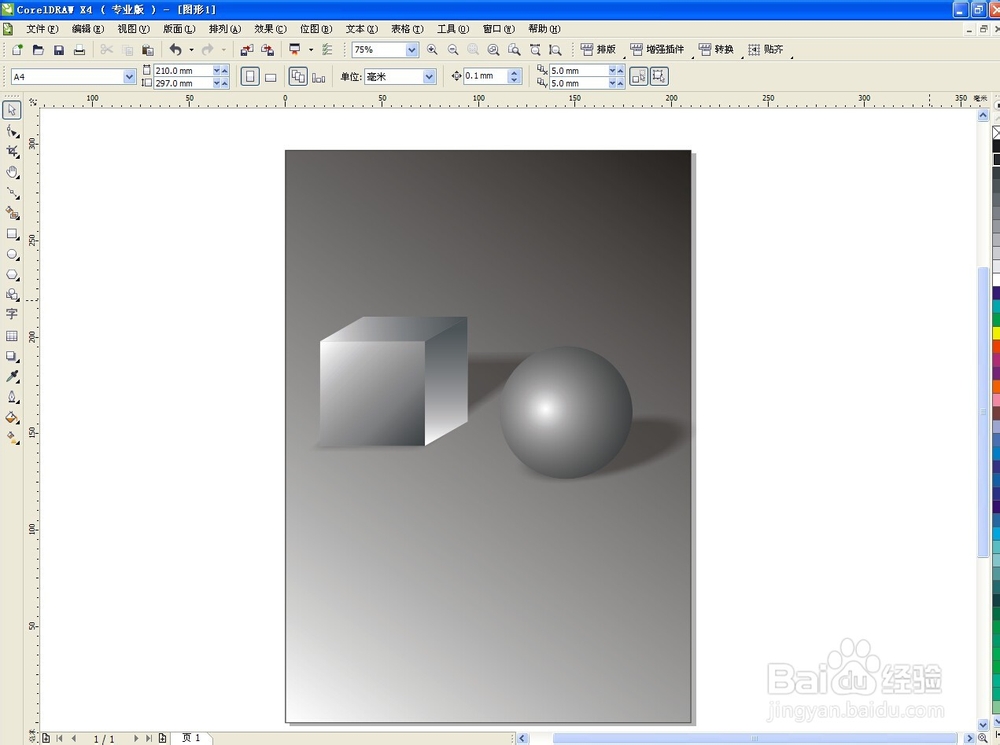Select the Interactive Drop Shadow tool
Screen dimensions: 1000x745
(x=12, y=356)
